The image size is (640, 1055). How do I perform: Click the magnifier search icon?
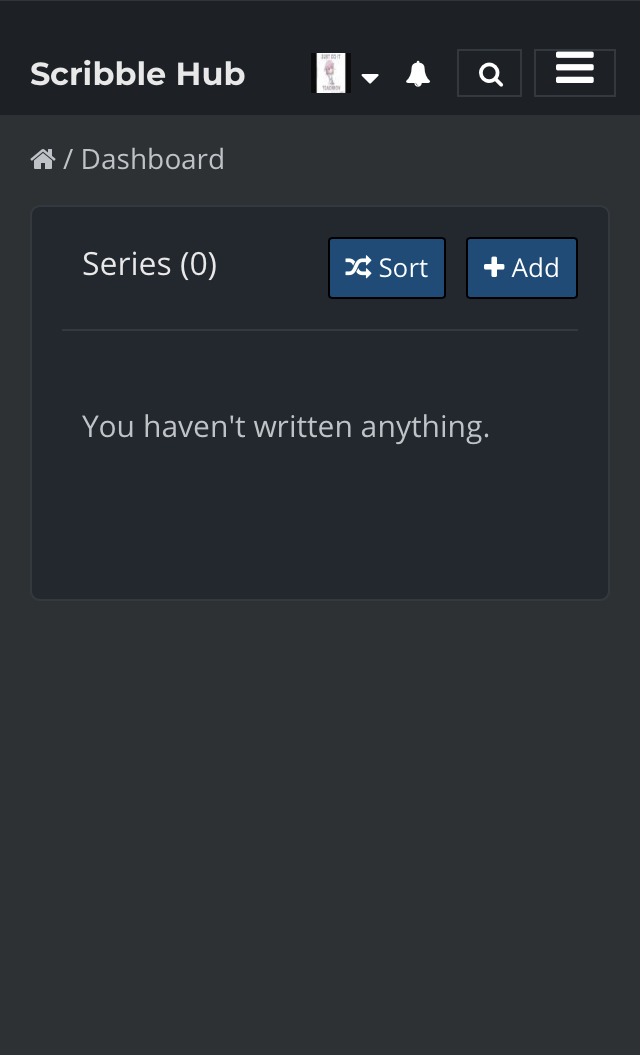[x=490, y=74]
